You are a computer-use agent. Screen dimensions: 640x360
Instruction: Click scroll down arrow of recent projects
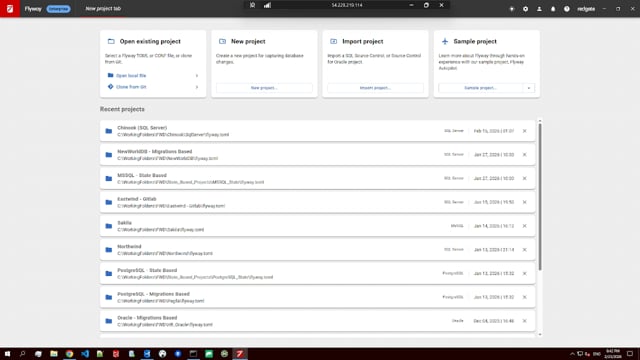pos(540,334)
